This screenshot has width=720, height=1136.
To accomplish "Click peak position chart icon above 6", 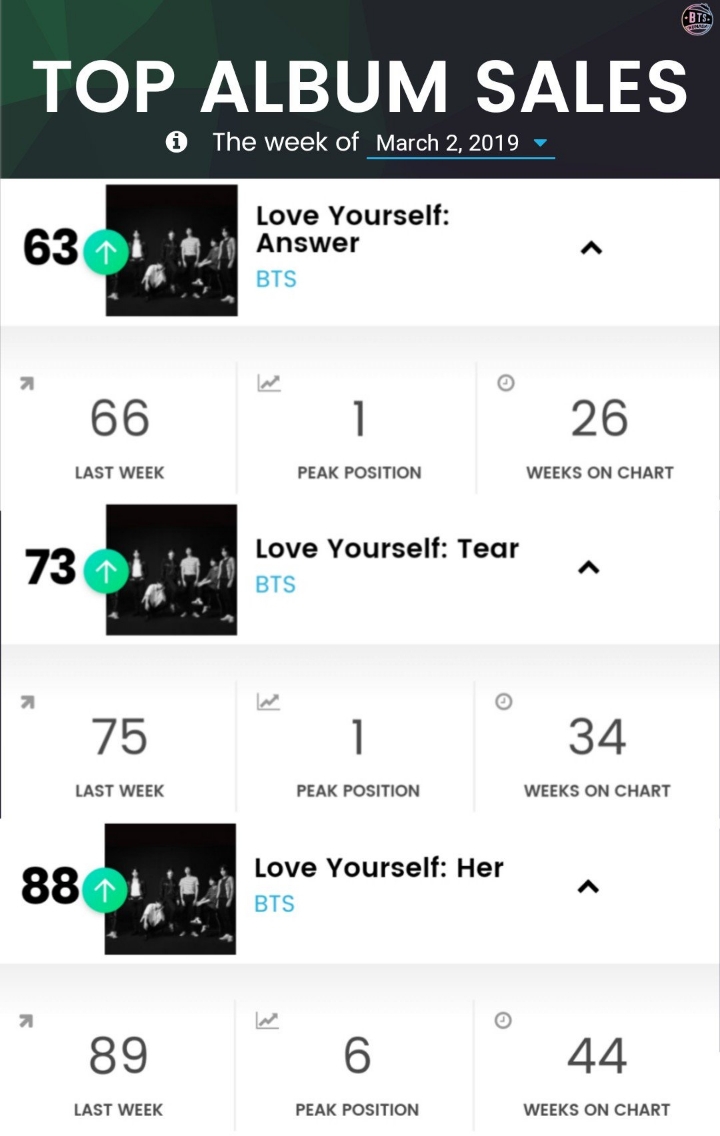I will [267, 1020].
